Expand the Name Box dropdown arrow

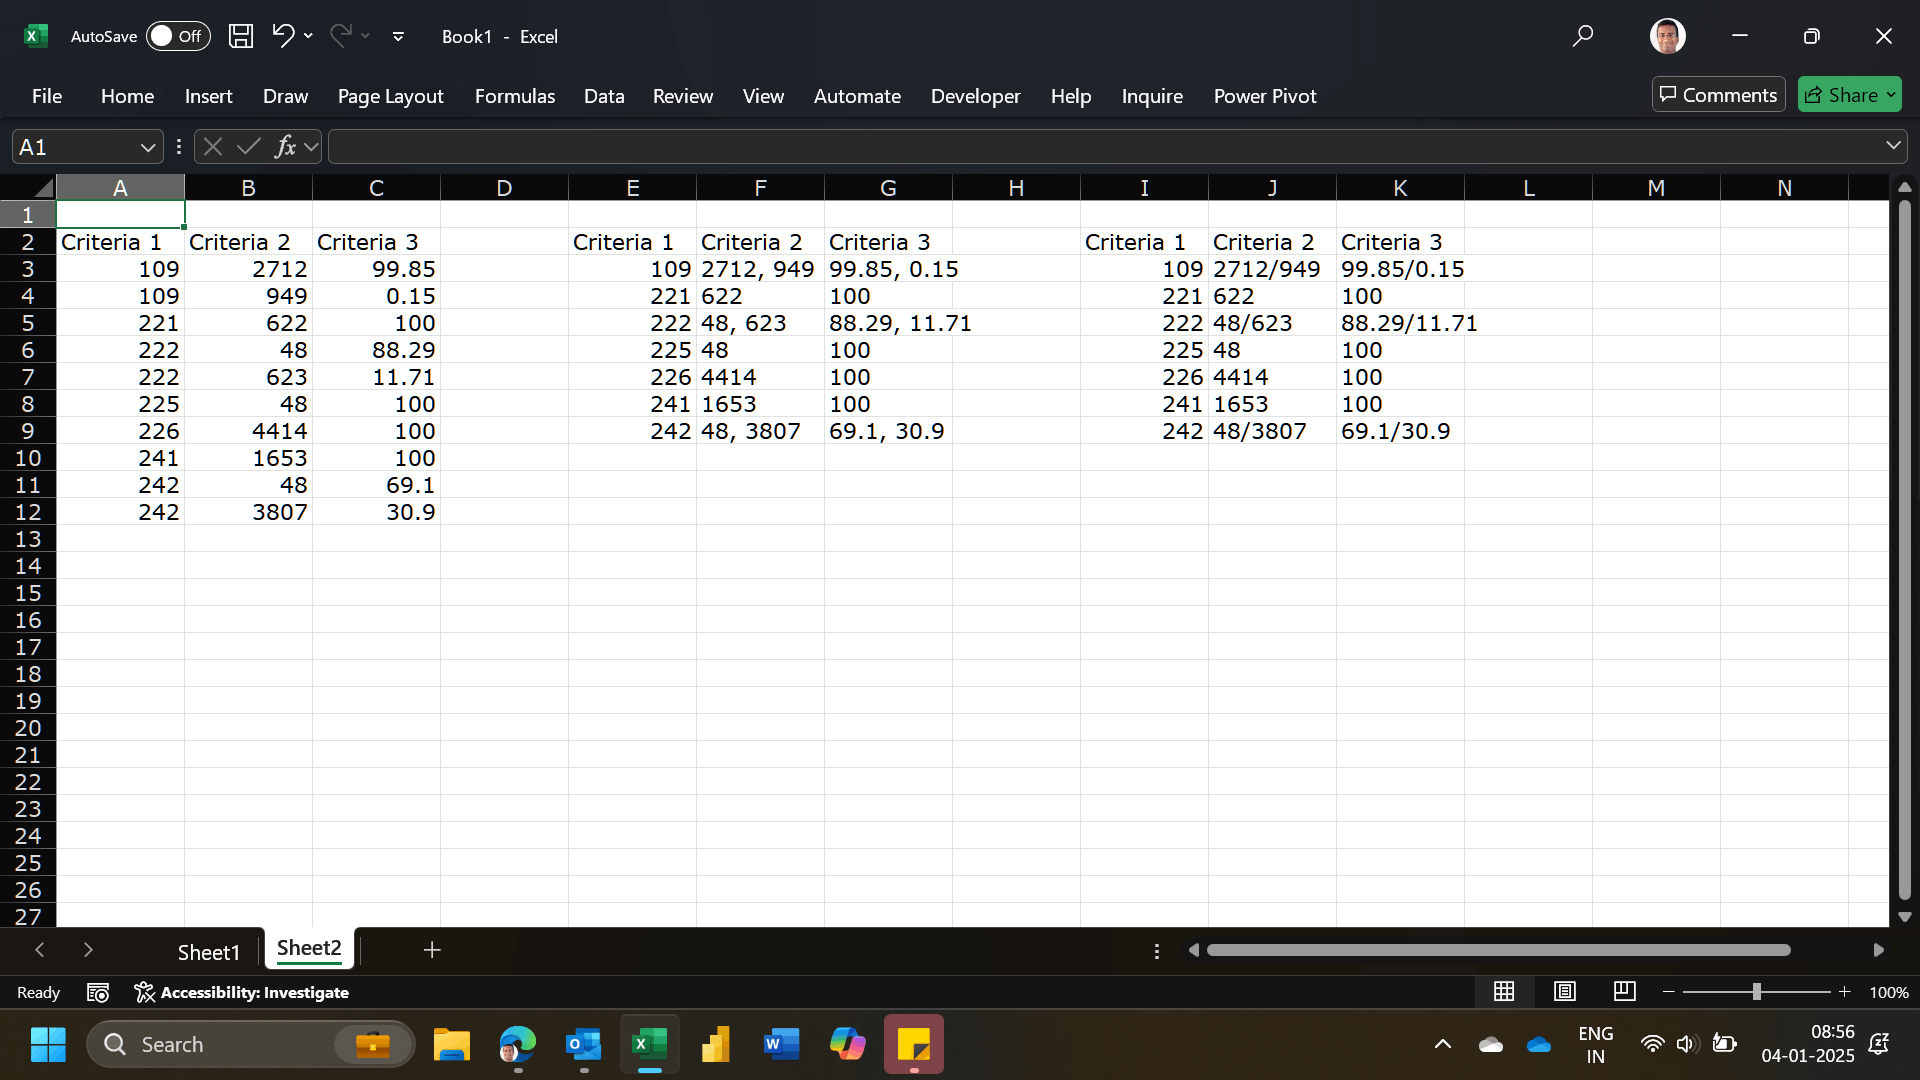coord(148,148)
